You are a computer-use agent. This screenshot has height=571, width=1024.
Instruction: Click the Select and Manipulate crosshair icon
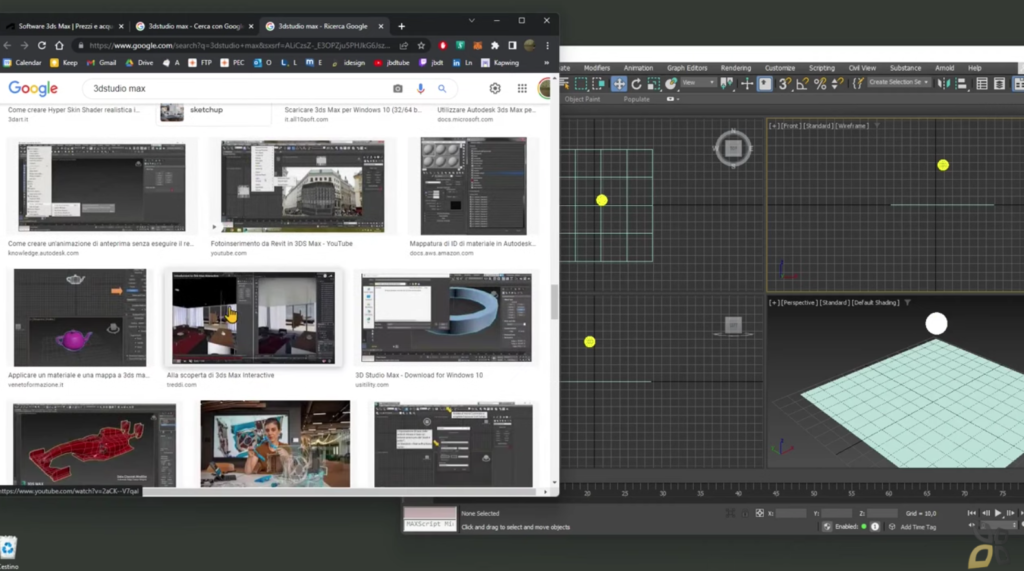tap(747, 84)
